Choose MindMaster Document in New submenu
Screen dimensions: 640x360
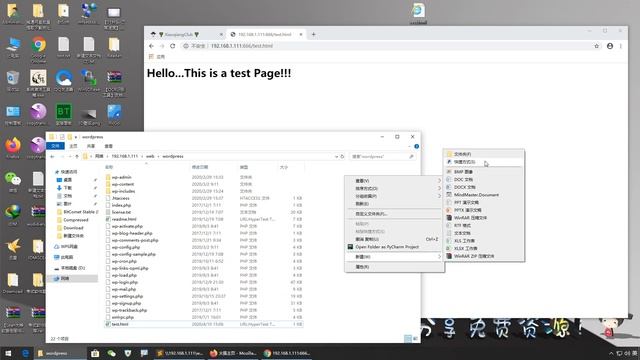(x=484, y=195)
